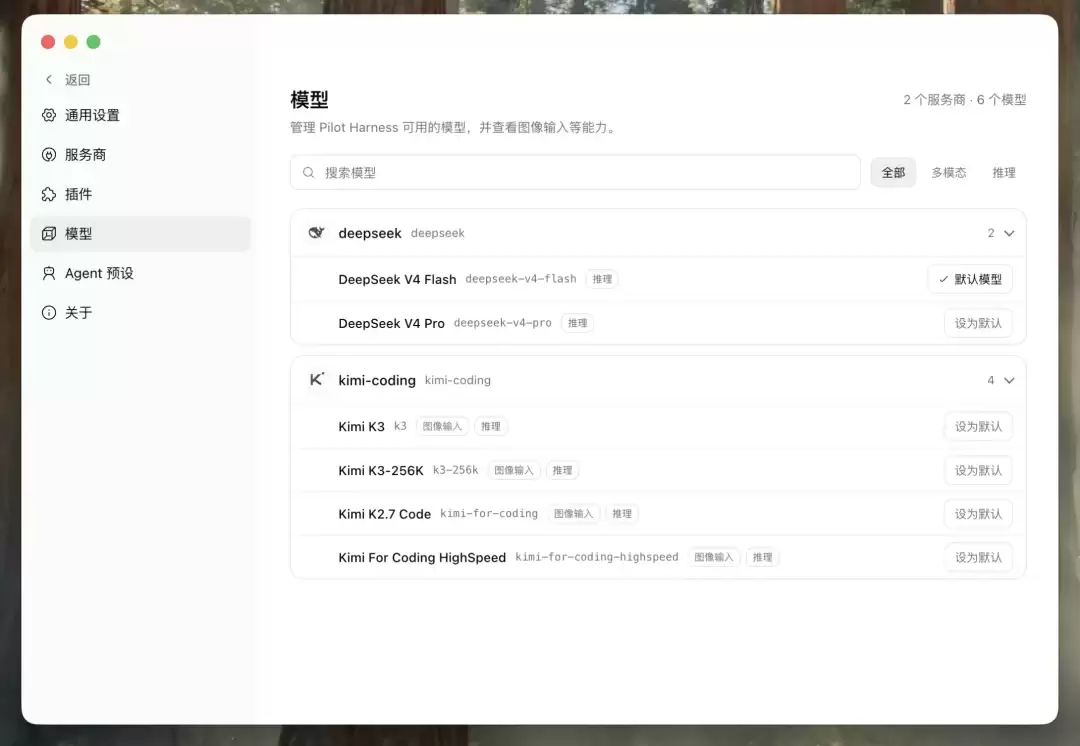The image size is (1080, 746).
Task: Click the Kimi K3 model name
Action: click(362, 426)
